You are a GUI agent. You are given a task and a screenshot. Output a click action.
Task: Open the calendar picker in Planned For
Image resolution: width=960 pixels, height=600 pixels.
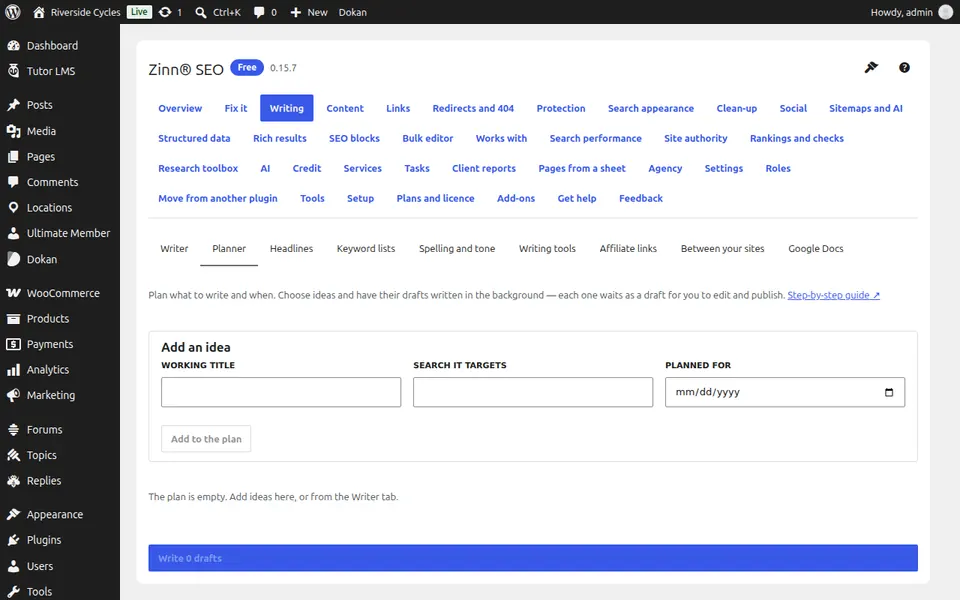click(x=889, y=392)
